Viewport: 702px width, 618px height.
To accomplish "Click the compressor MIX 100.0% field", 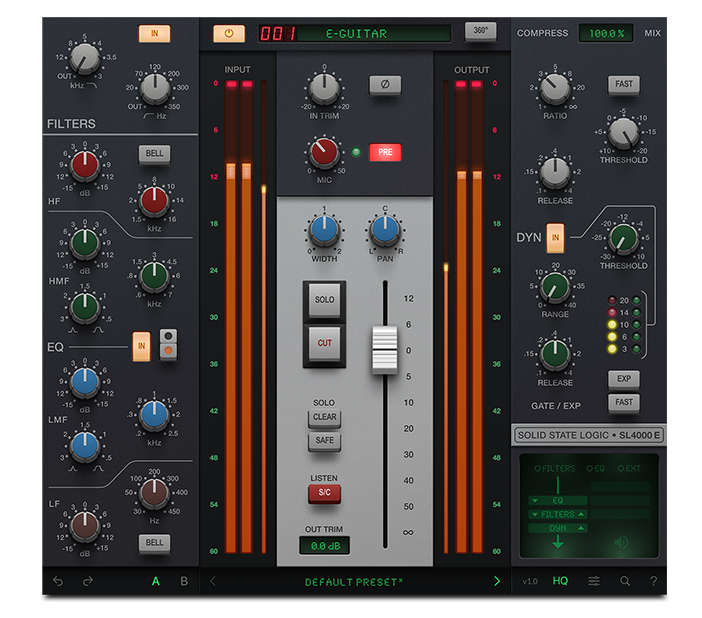I will coord(606,33).
